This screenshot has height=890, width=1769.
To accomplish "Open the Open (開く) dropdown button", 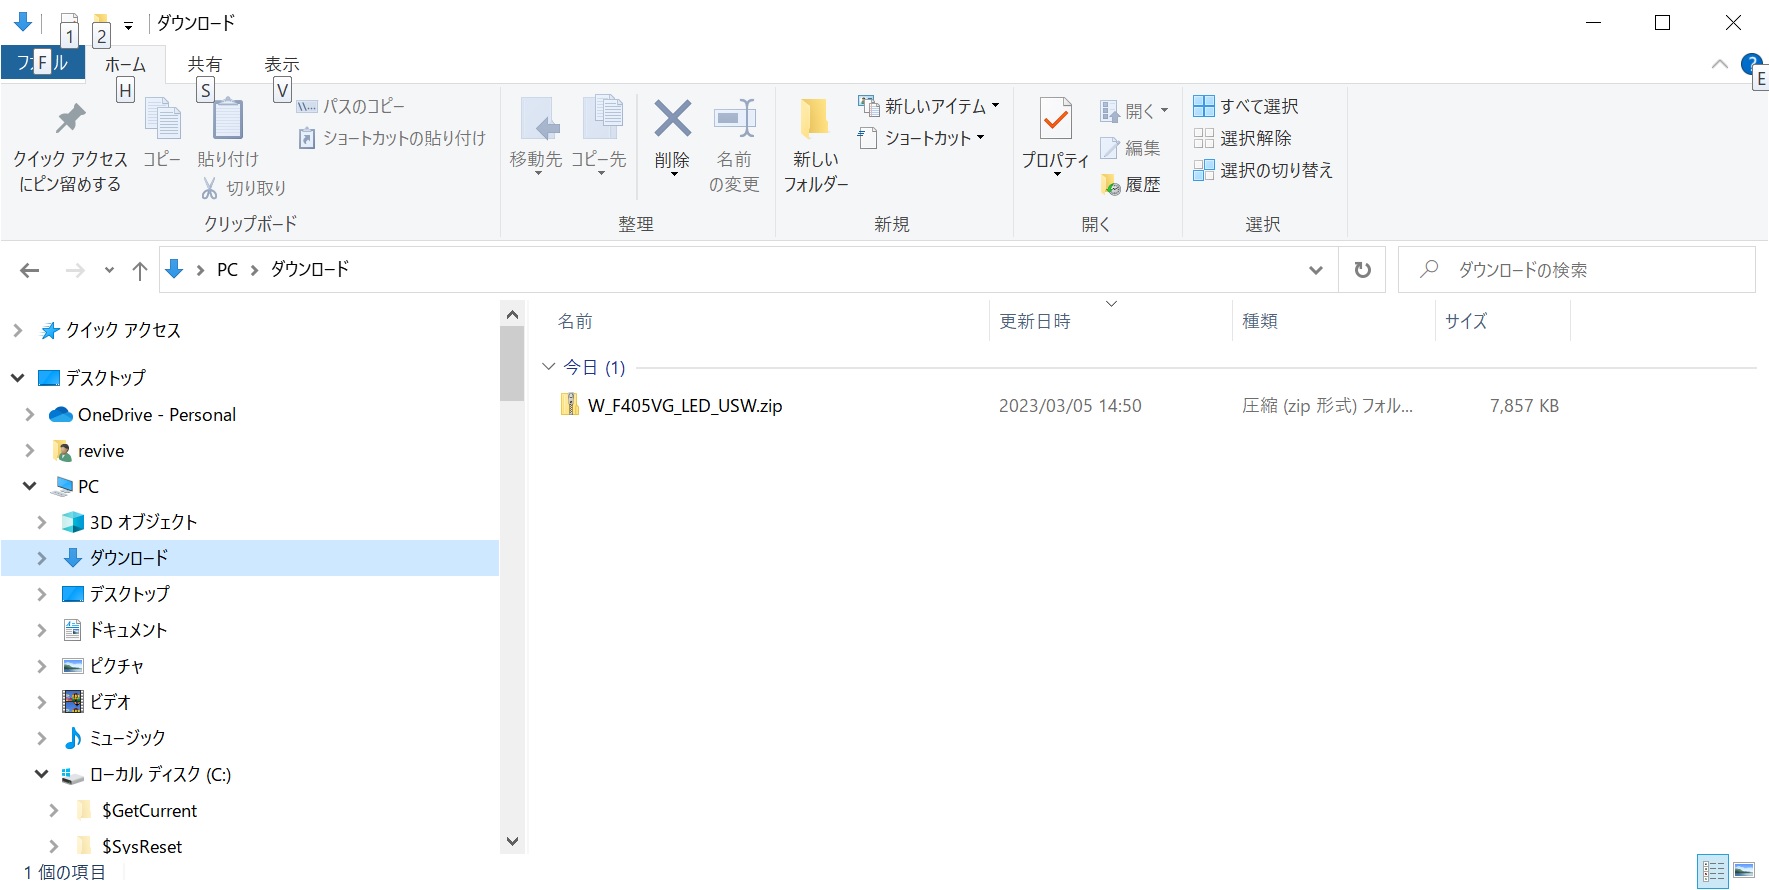I will (x=1134, y=111).
